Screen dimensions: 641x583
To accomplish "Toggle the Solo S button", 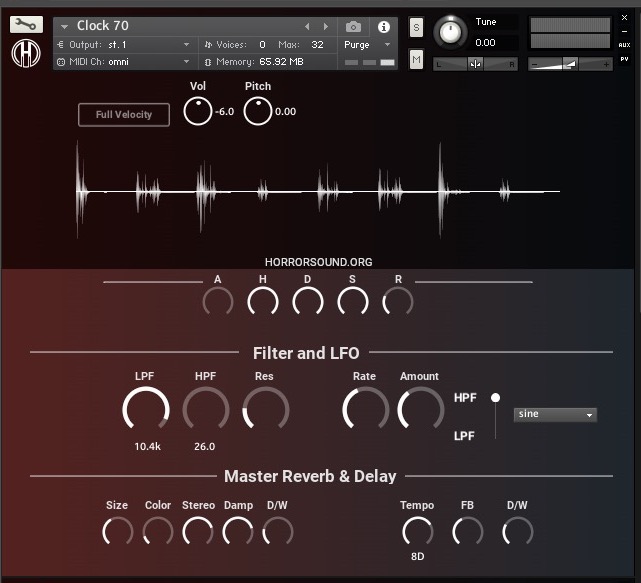I will (416, 27).
